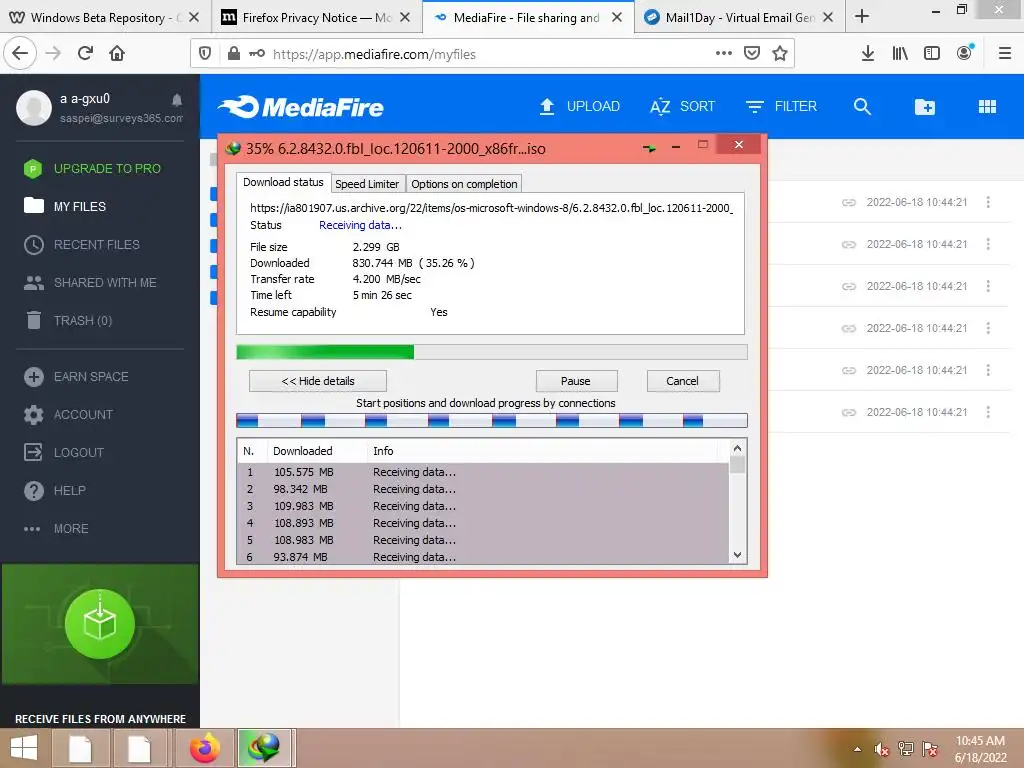Open a new browser tab
This screenshot has width=1024, height=768.
(862, 17)
